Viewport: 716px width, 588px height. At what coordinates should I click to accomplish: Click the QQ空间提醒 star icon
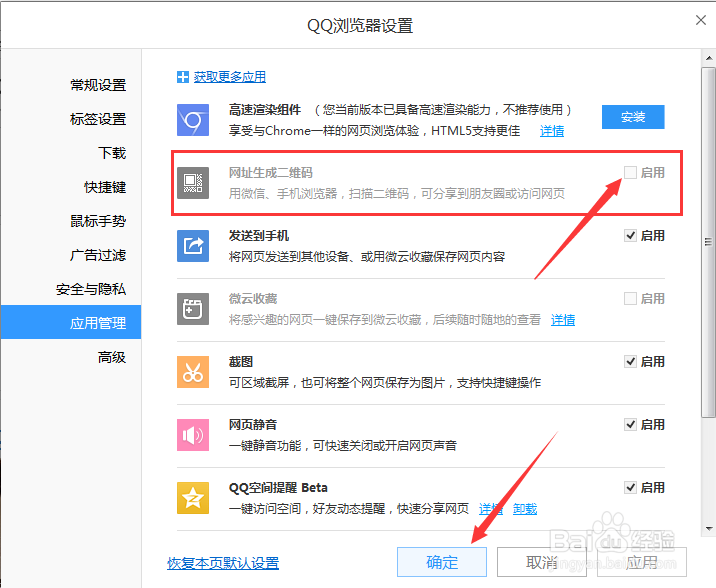coord(193,498)
